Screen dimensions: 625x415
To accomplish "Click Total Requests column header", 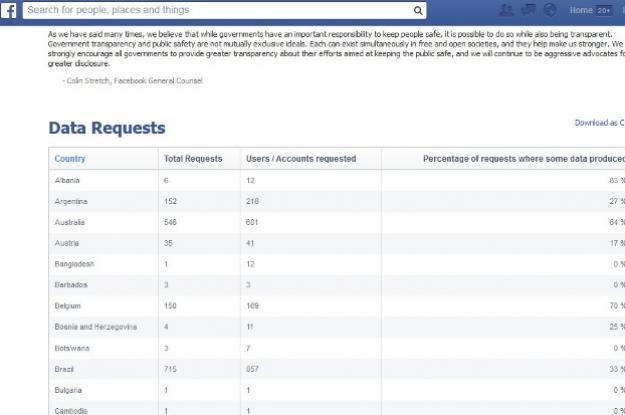I will pos(193,159).
